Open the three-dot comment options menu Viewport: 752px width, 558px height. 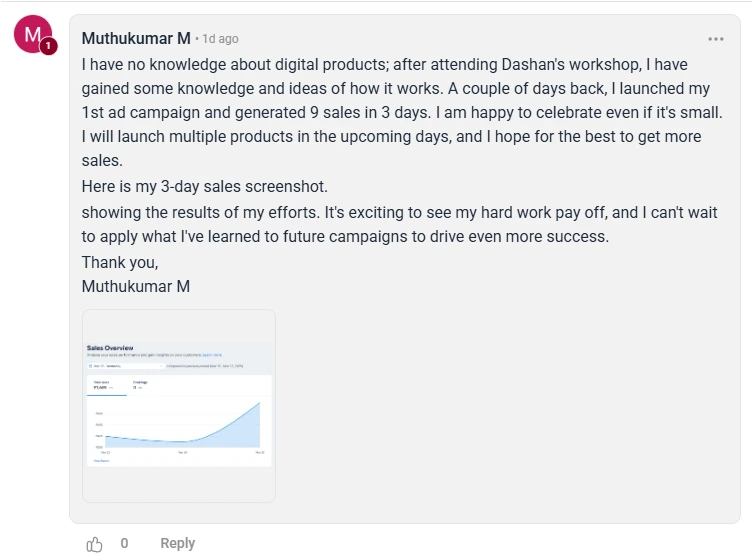(x=716, y=39)
